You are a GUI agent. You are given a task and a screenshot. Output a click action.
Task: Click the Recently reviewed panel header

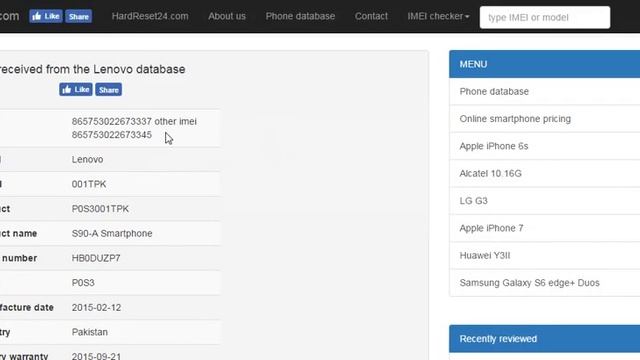544,339
